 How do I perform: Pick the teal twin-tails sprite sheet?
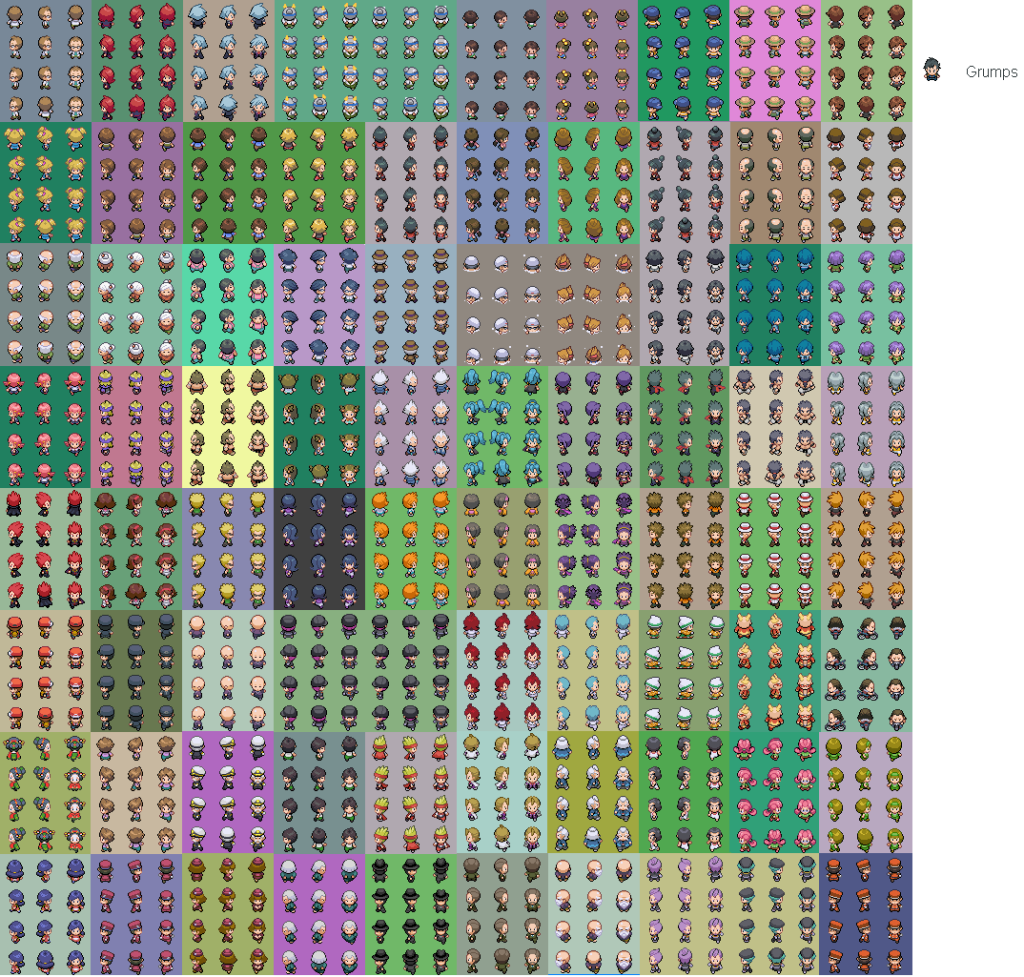pos(502,427)
